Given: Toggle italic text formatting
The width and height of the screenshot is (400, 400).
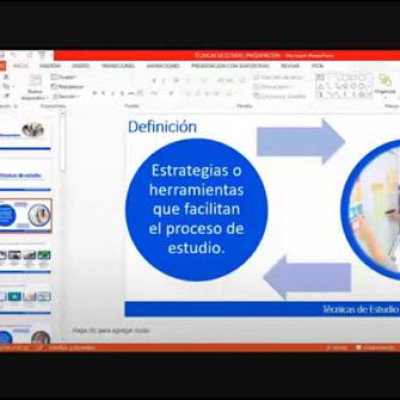Looking at the screenshot, I should click(104, 94).
